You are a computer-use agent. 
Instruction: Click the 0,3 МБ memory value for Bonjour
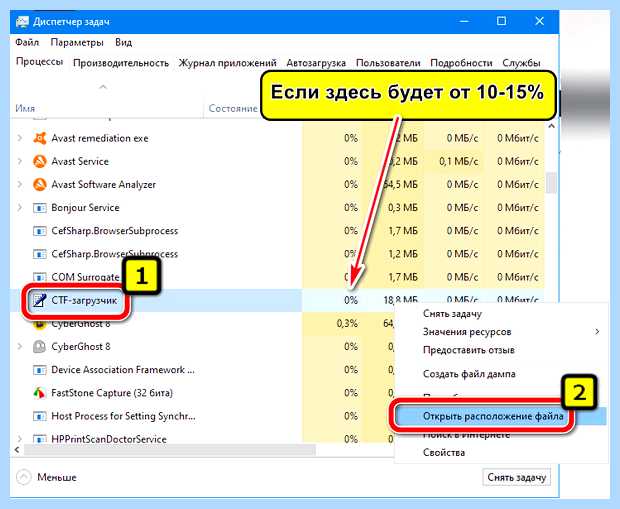(x=403, y=208)
